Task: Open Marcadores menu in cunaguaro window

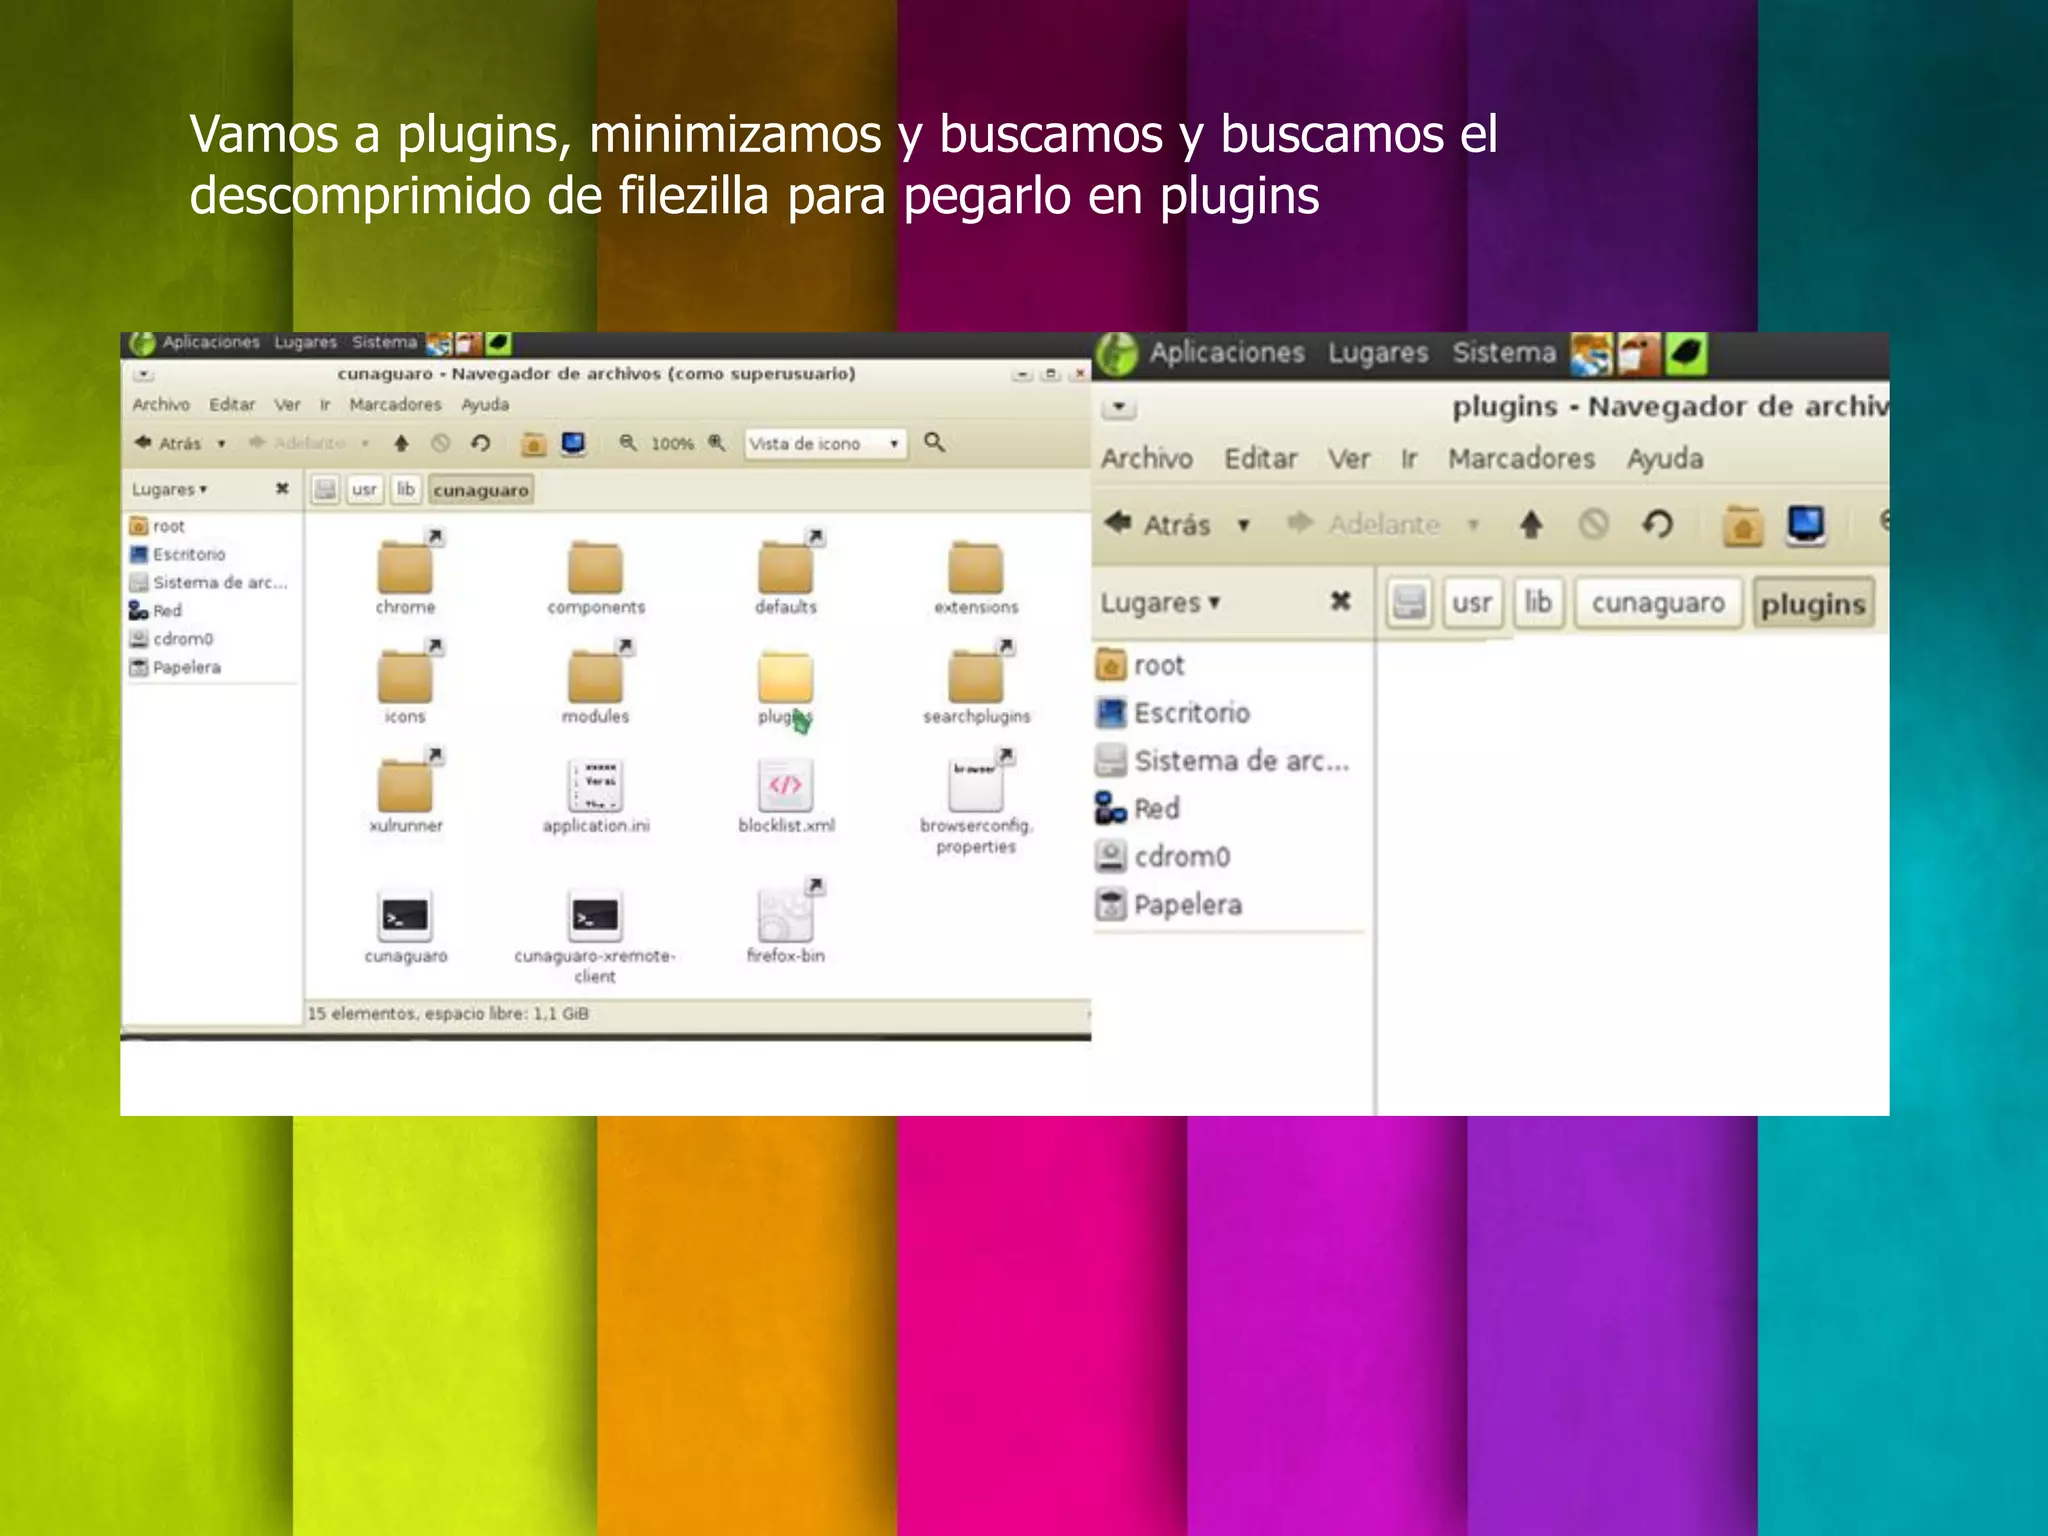Action: [395, 404]
